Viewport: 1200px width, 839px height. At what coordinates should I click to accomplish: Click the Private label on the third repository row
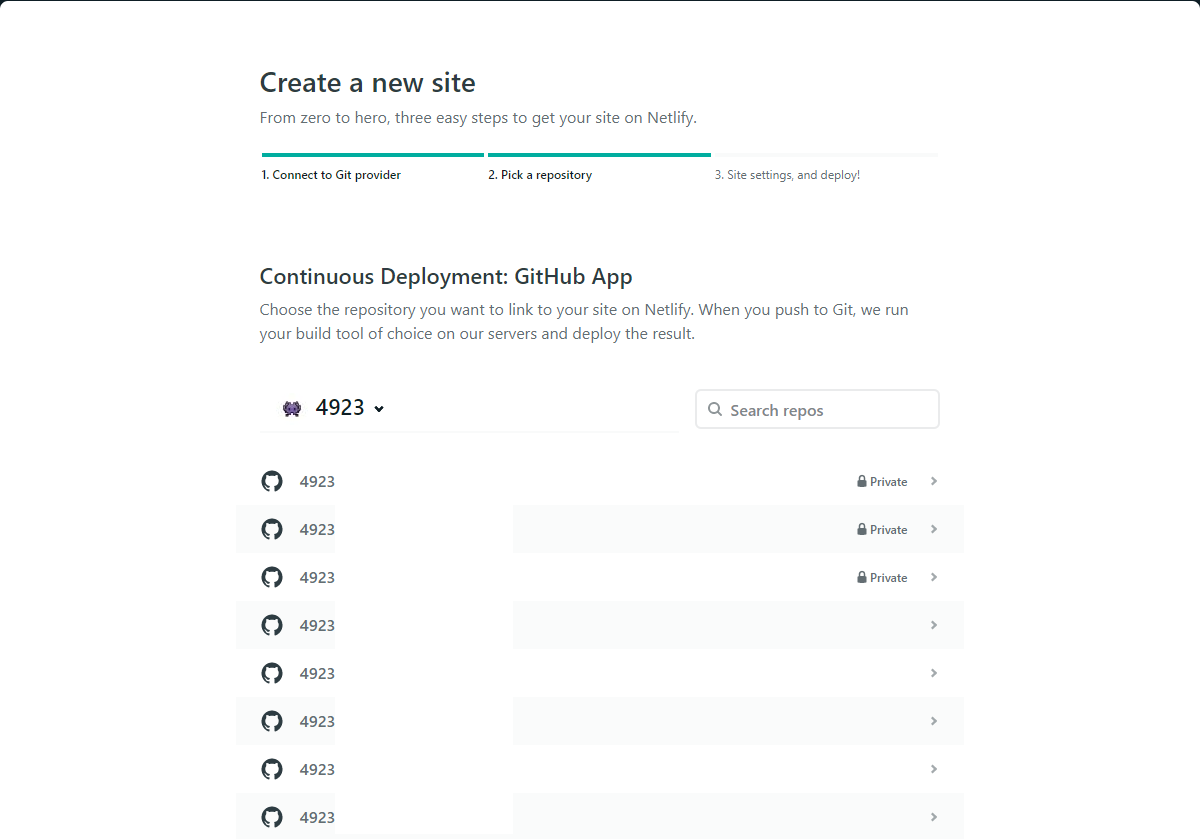888,577
